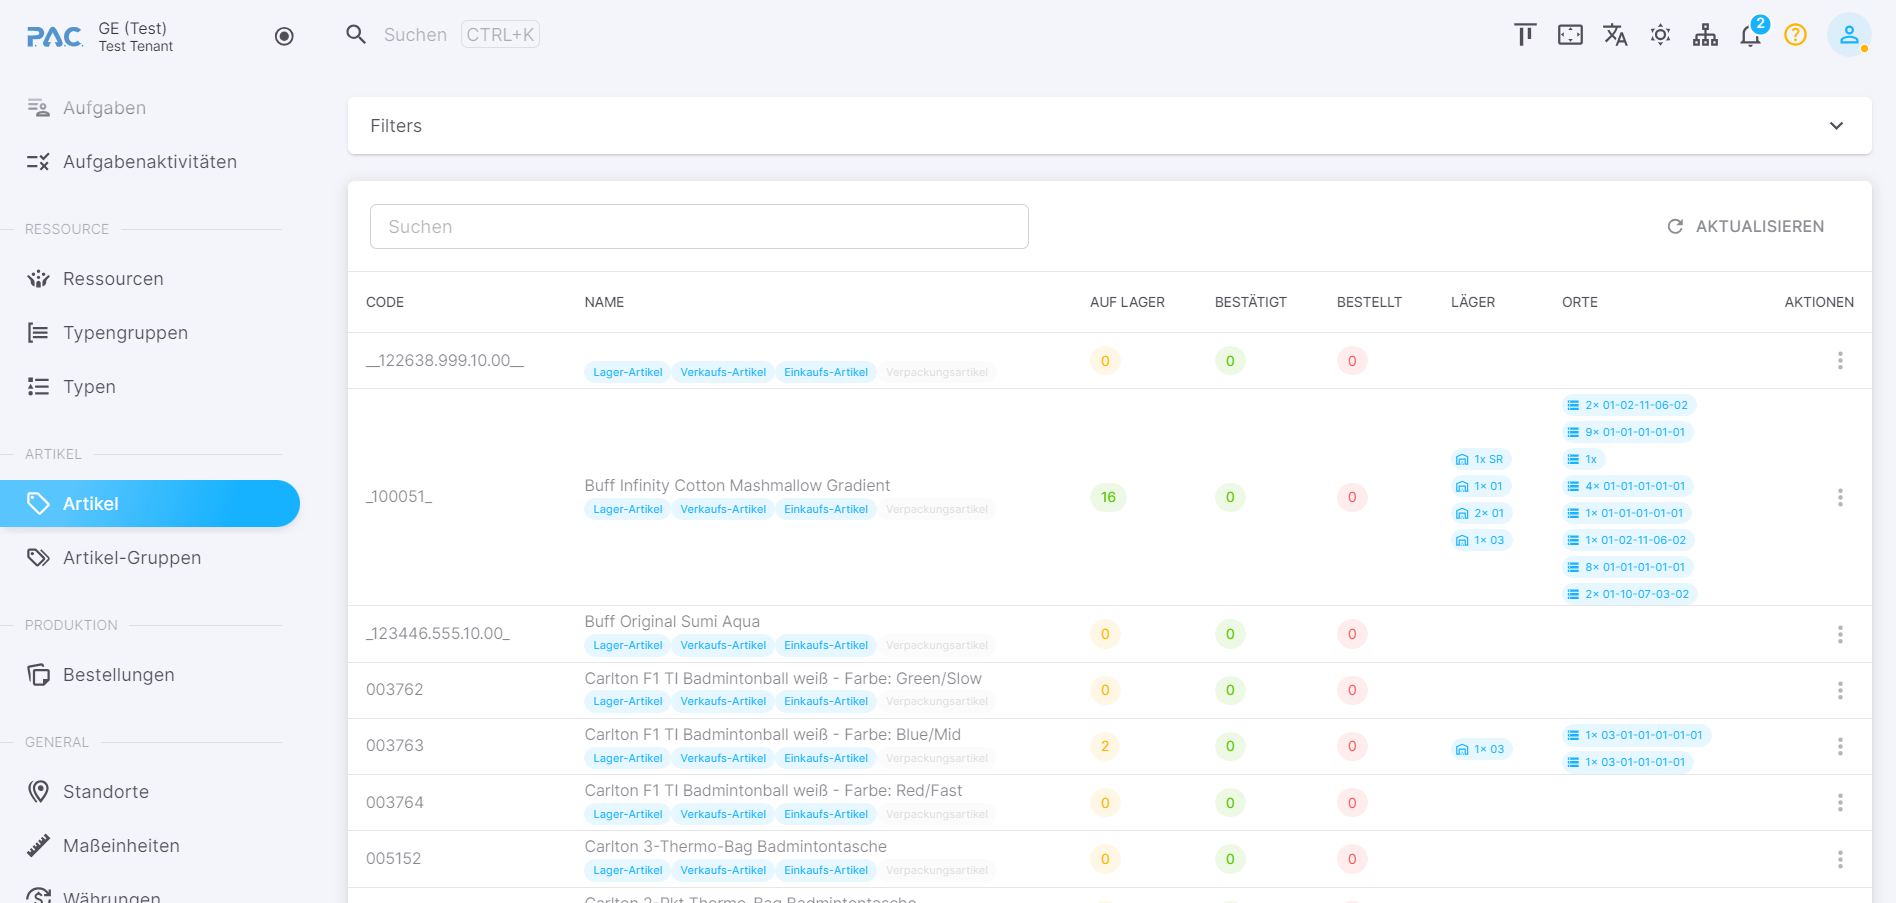Sort by BESTELLT column header
Image resolution: width=1896 pixels, height=903 pixels.
[x=1369, y=302]
